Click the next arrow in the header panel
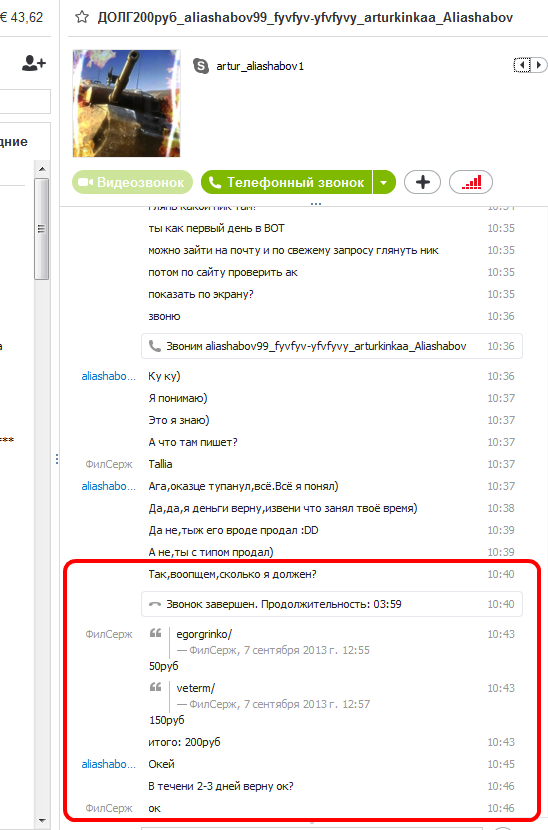The height and width of the screenshot is (830, 548). tap(539, 65)
